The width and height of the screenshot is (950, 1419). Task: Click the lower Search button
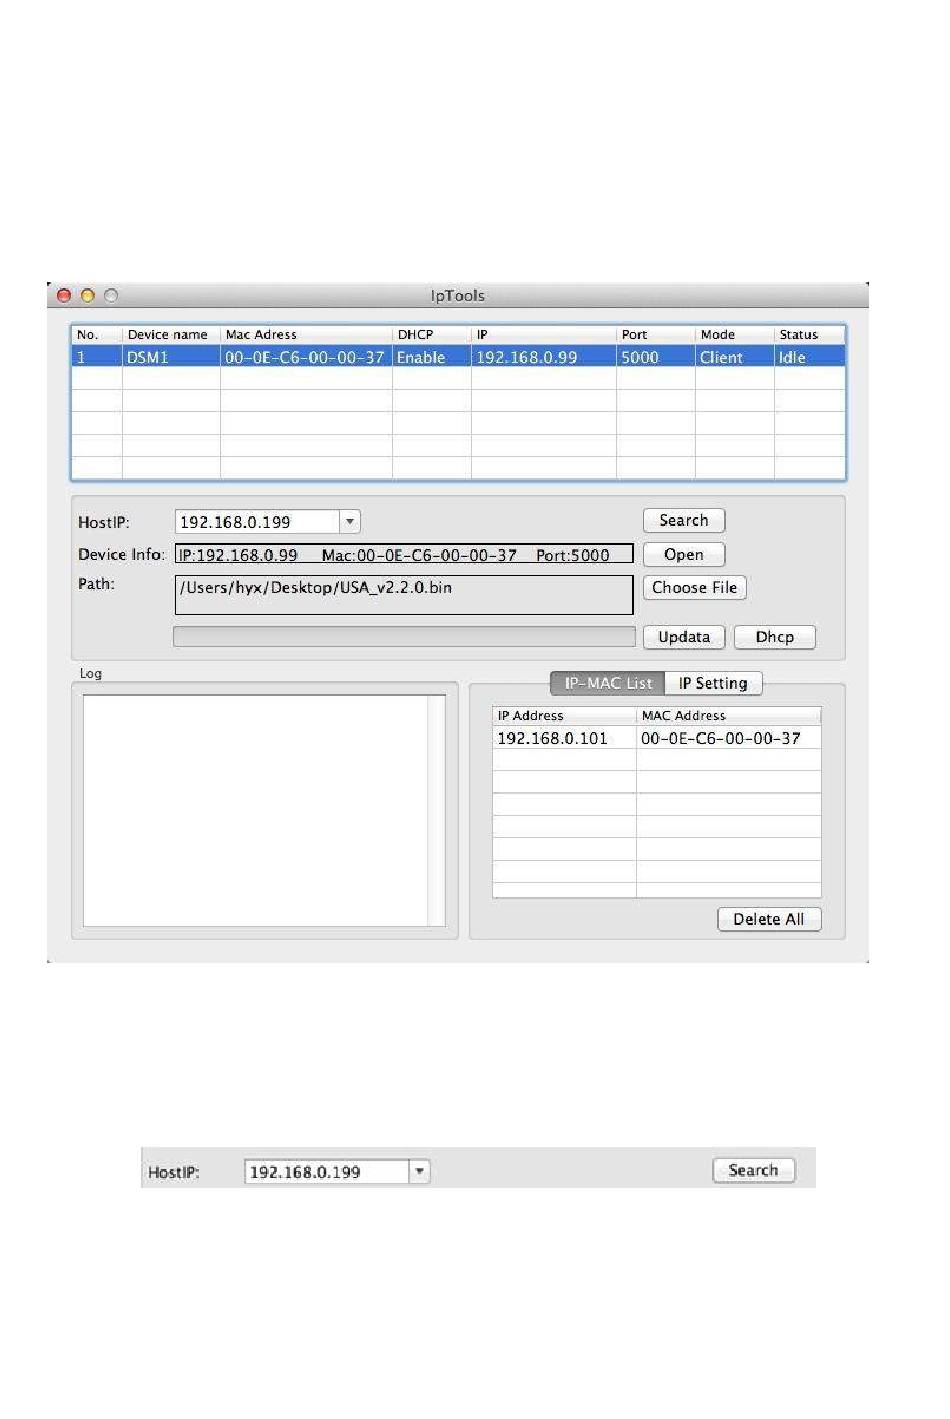[753, 1170]
